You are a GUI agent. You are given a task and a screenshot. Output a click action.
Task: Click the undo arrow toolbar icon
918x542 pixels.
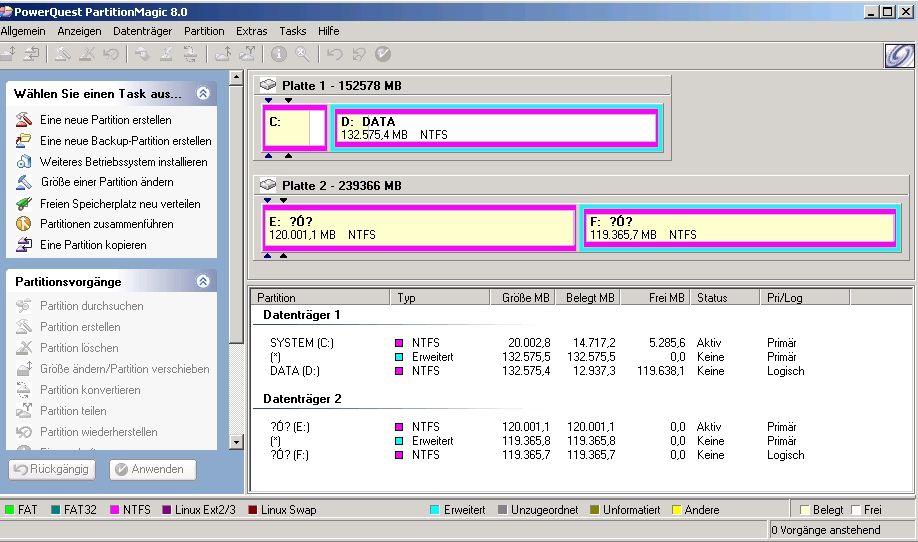pos(334,54)
